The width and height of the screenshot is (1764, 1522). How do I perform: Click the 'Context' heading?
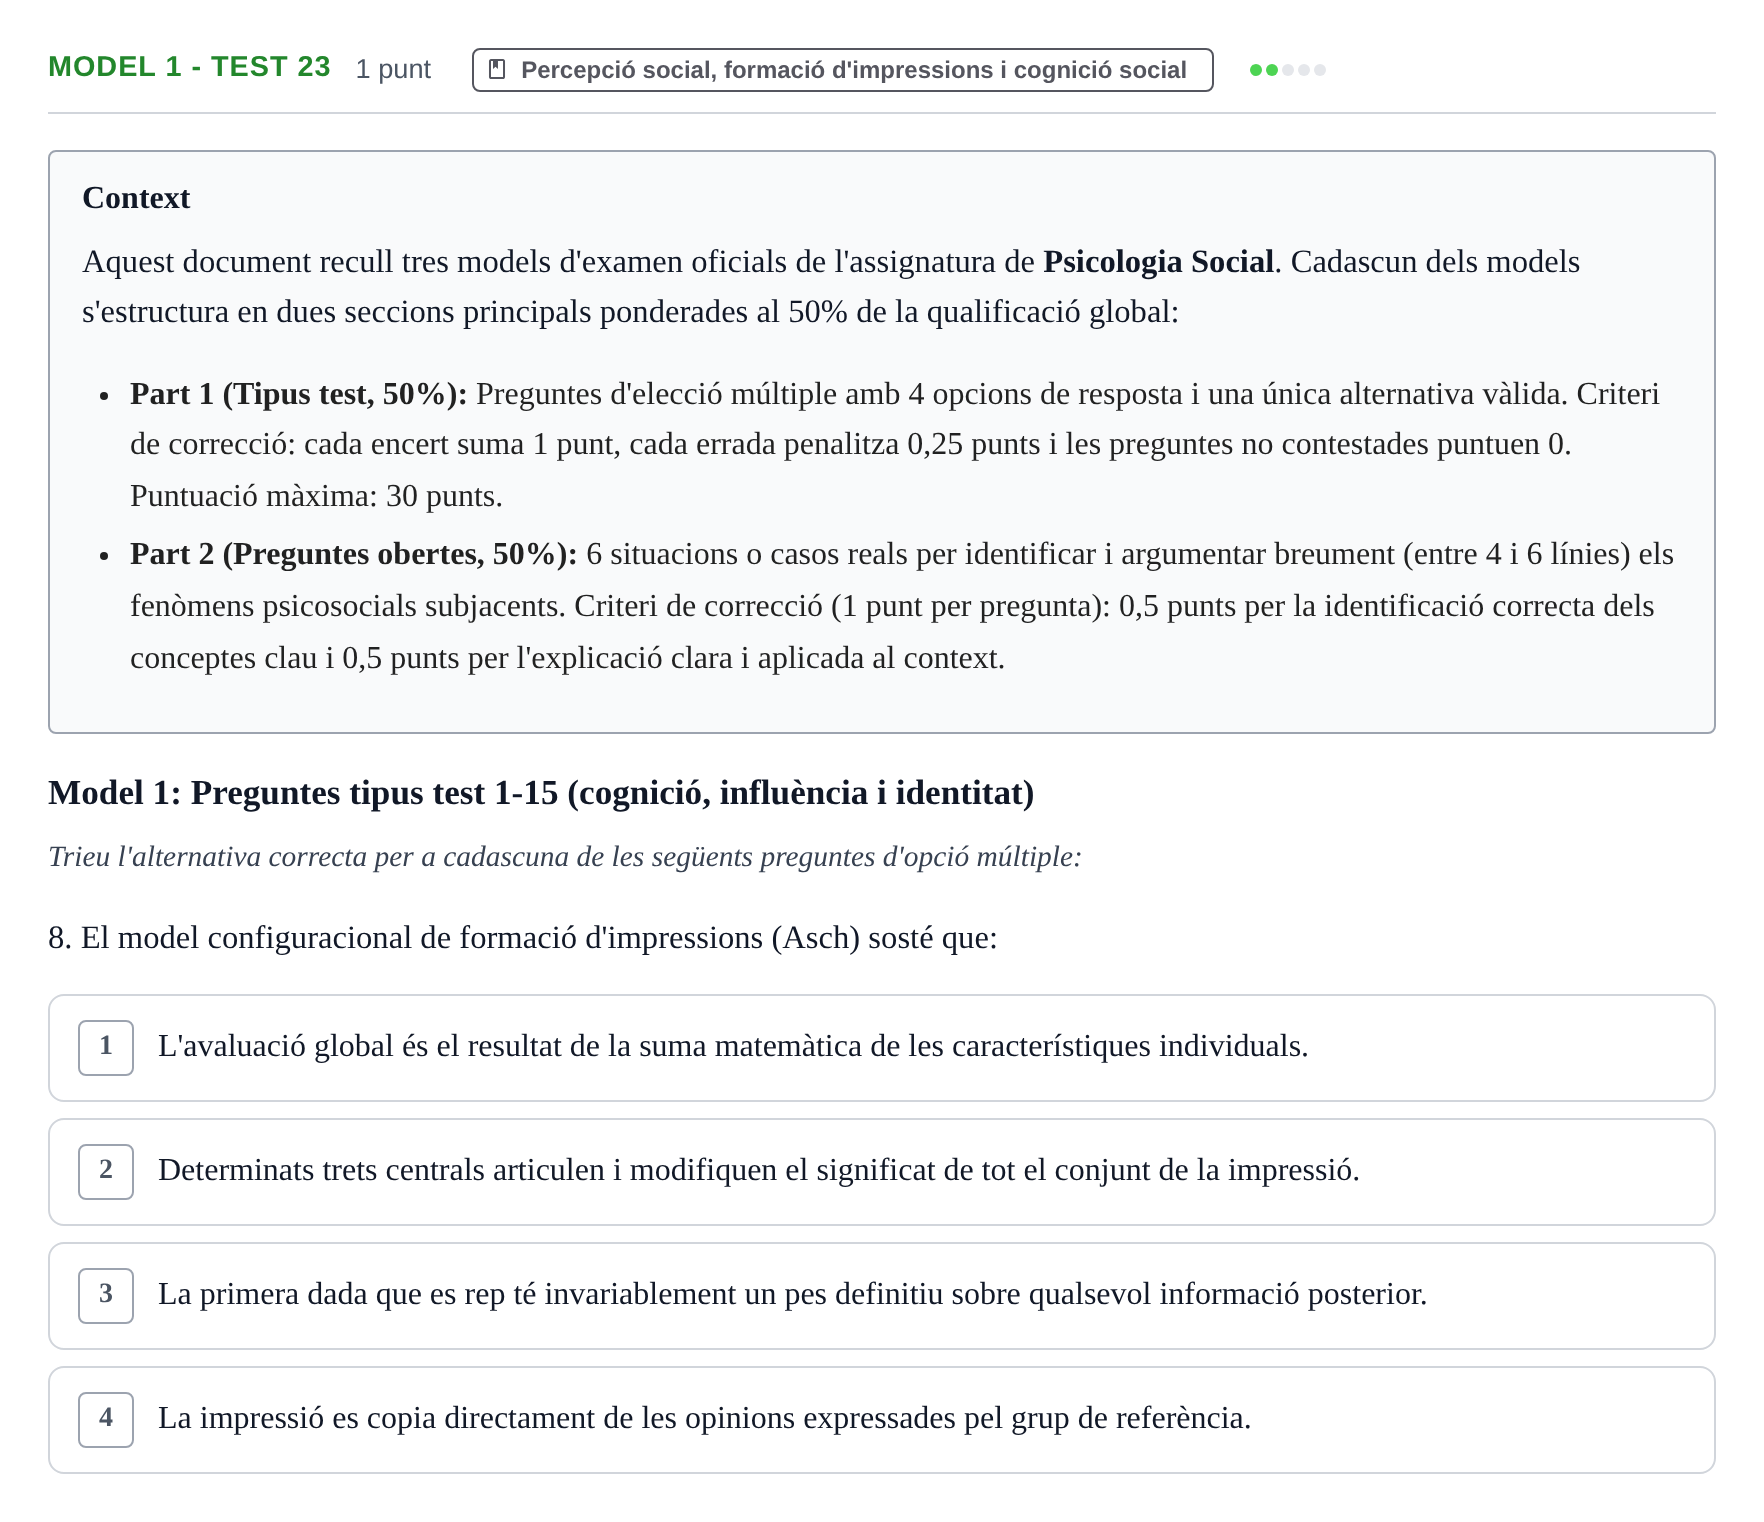[x=136, y=198]
